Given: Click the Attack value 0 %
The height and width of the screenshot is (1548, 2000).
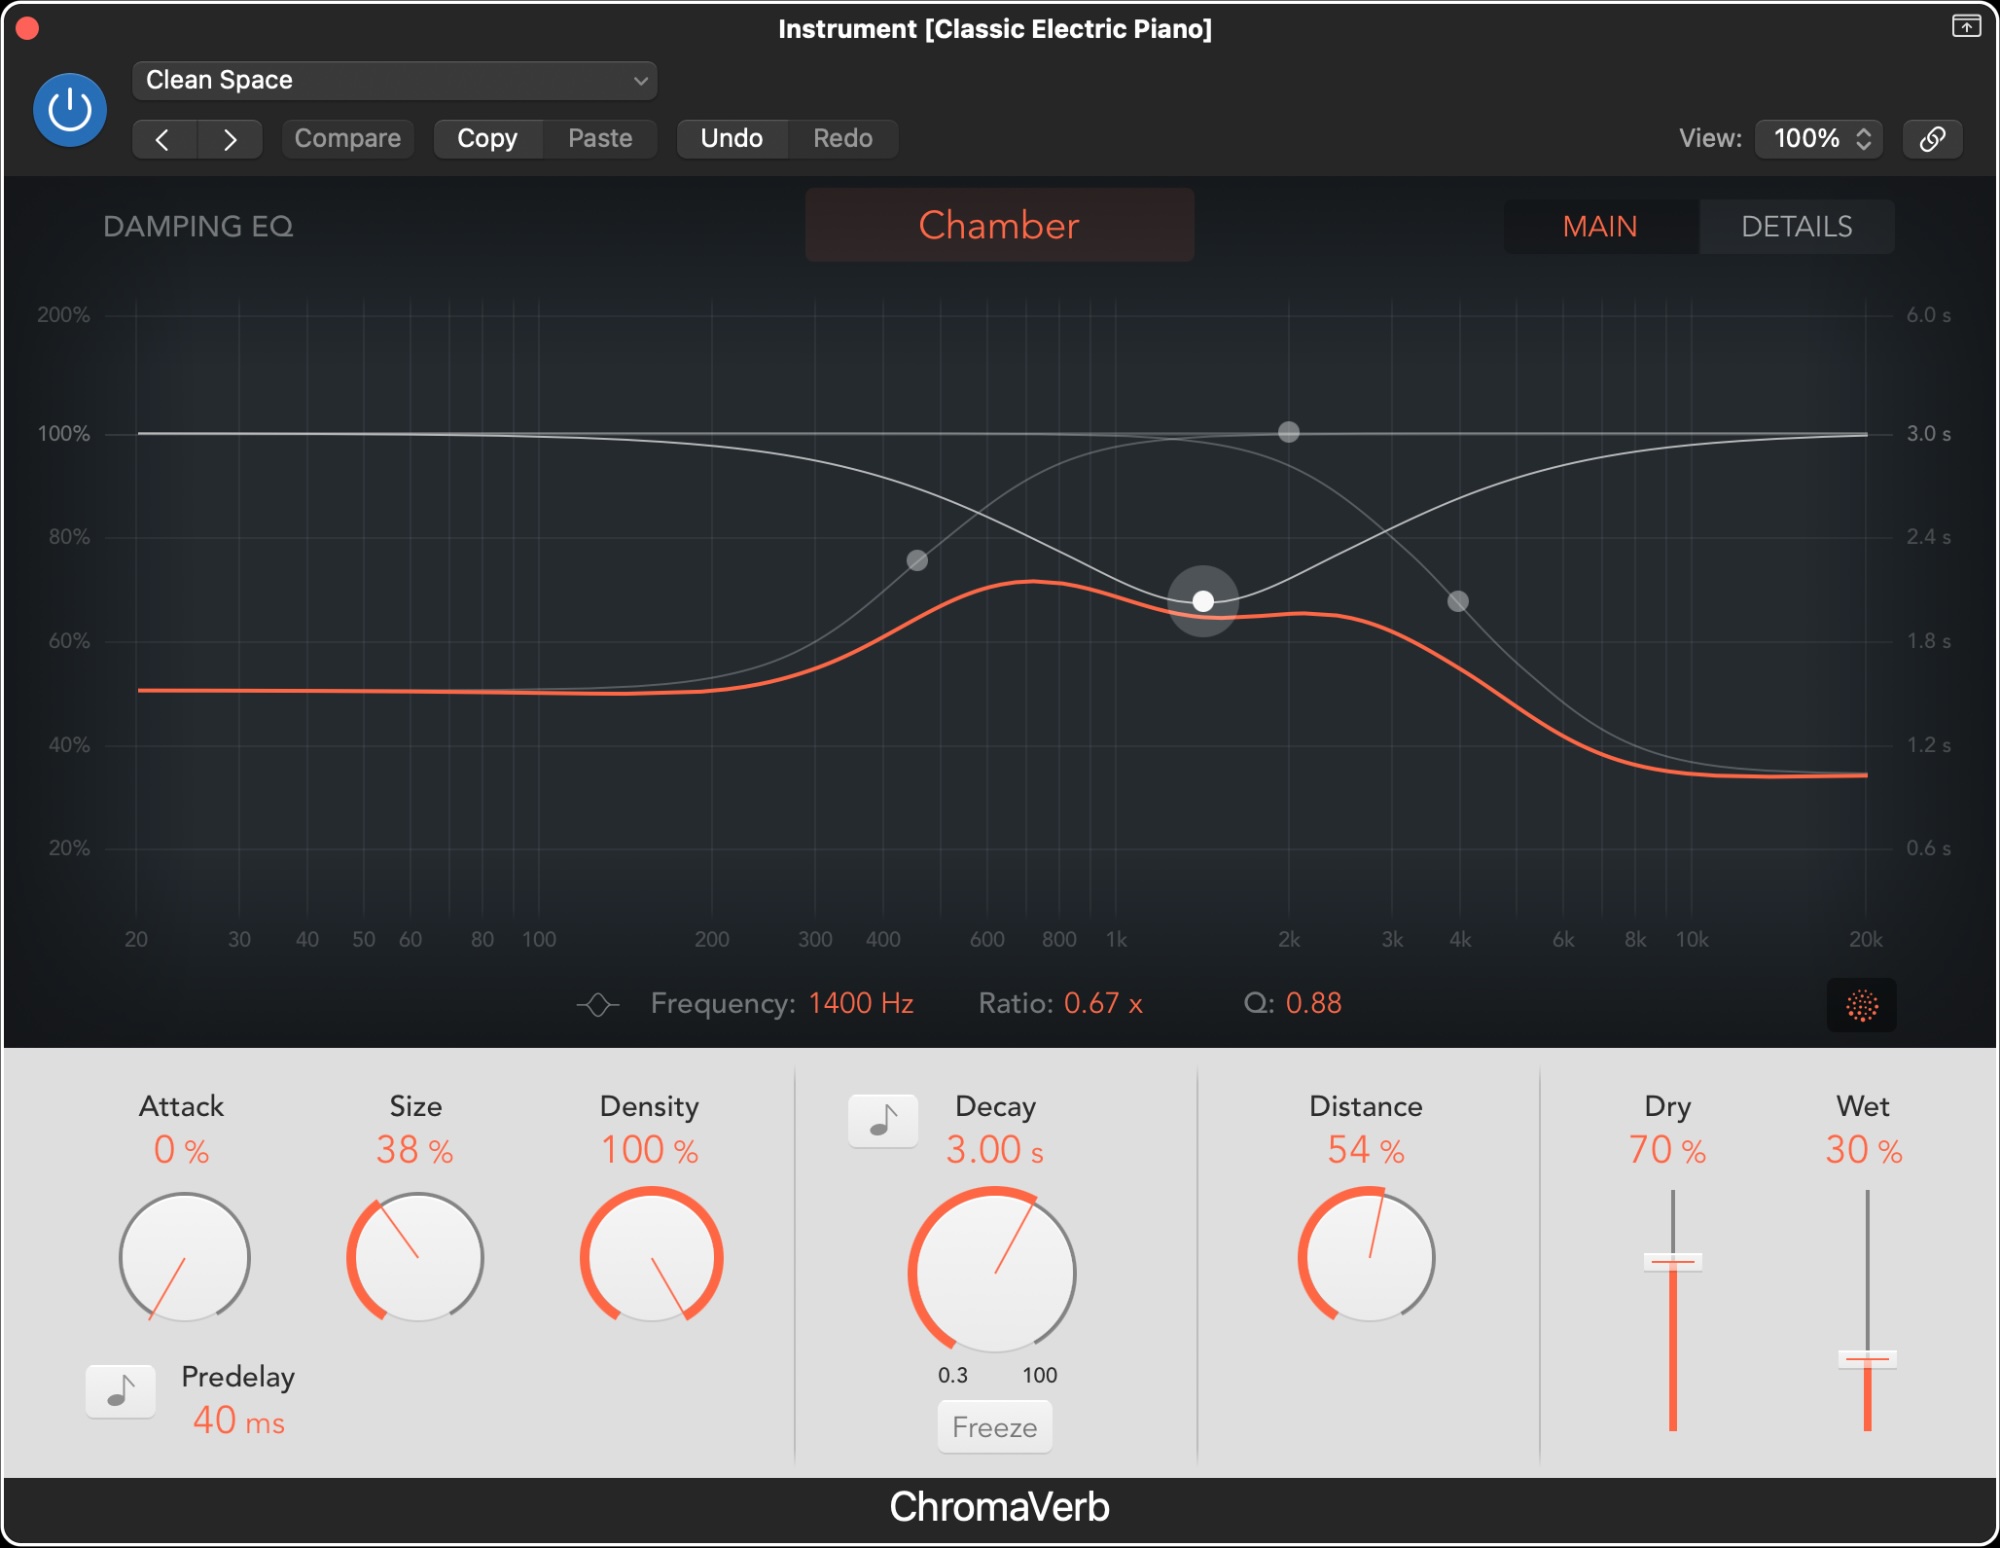Looking at the screenshot, I should [x=181, y=1151].
